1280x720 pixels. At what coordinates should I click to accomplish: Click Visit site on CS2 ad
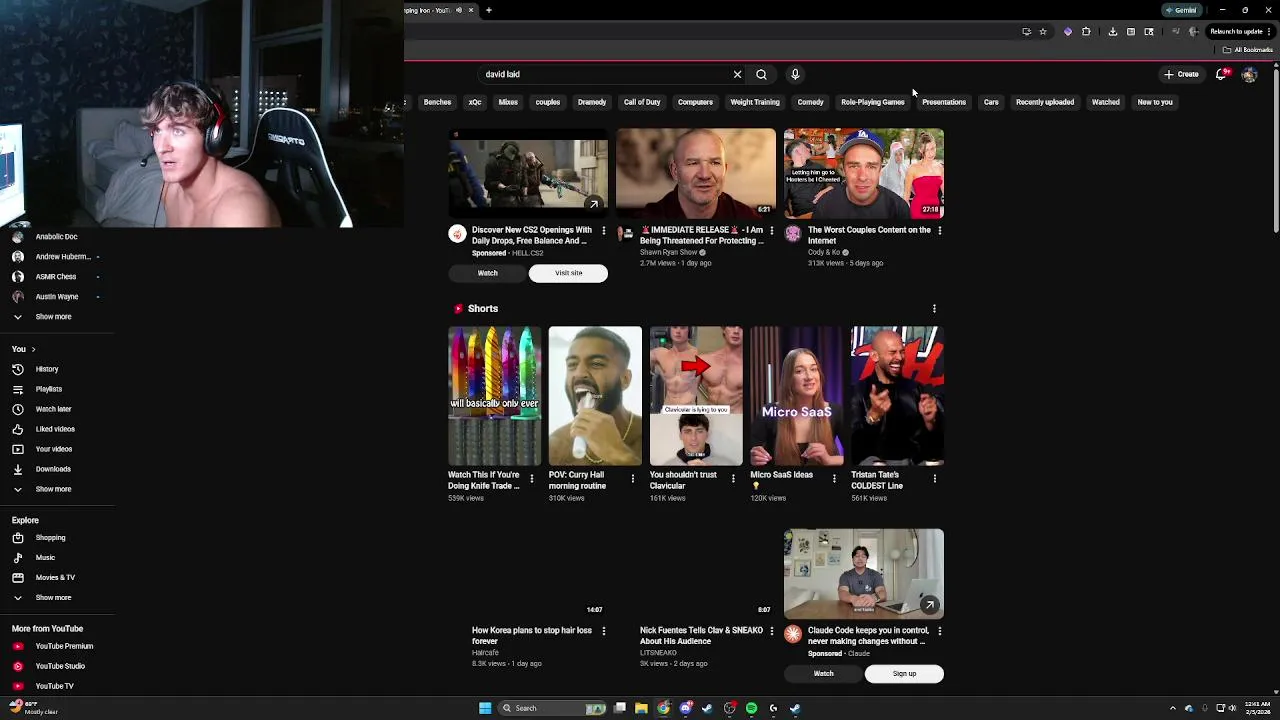[x=568, y=273]
